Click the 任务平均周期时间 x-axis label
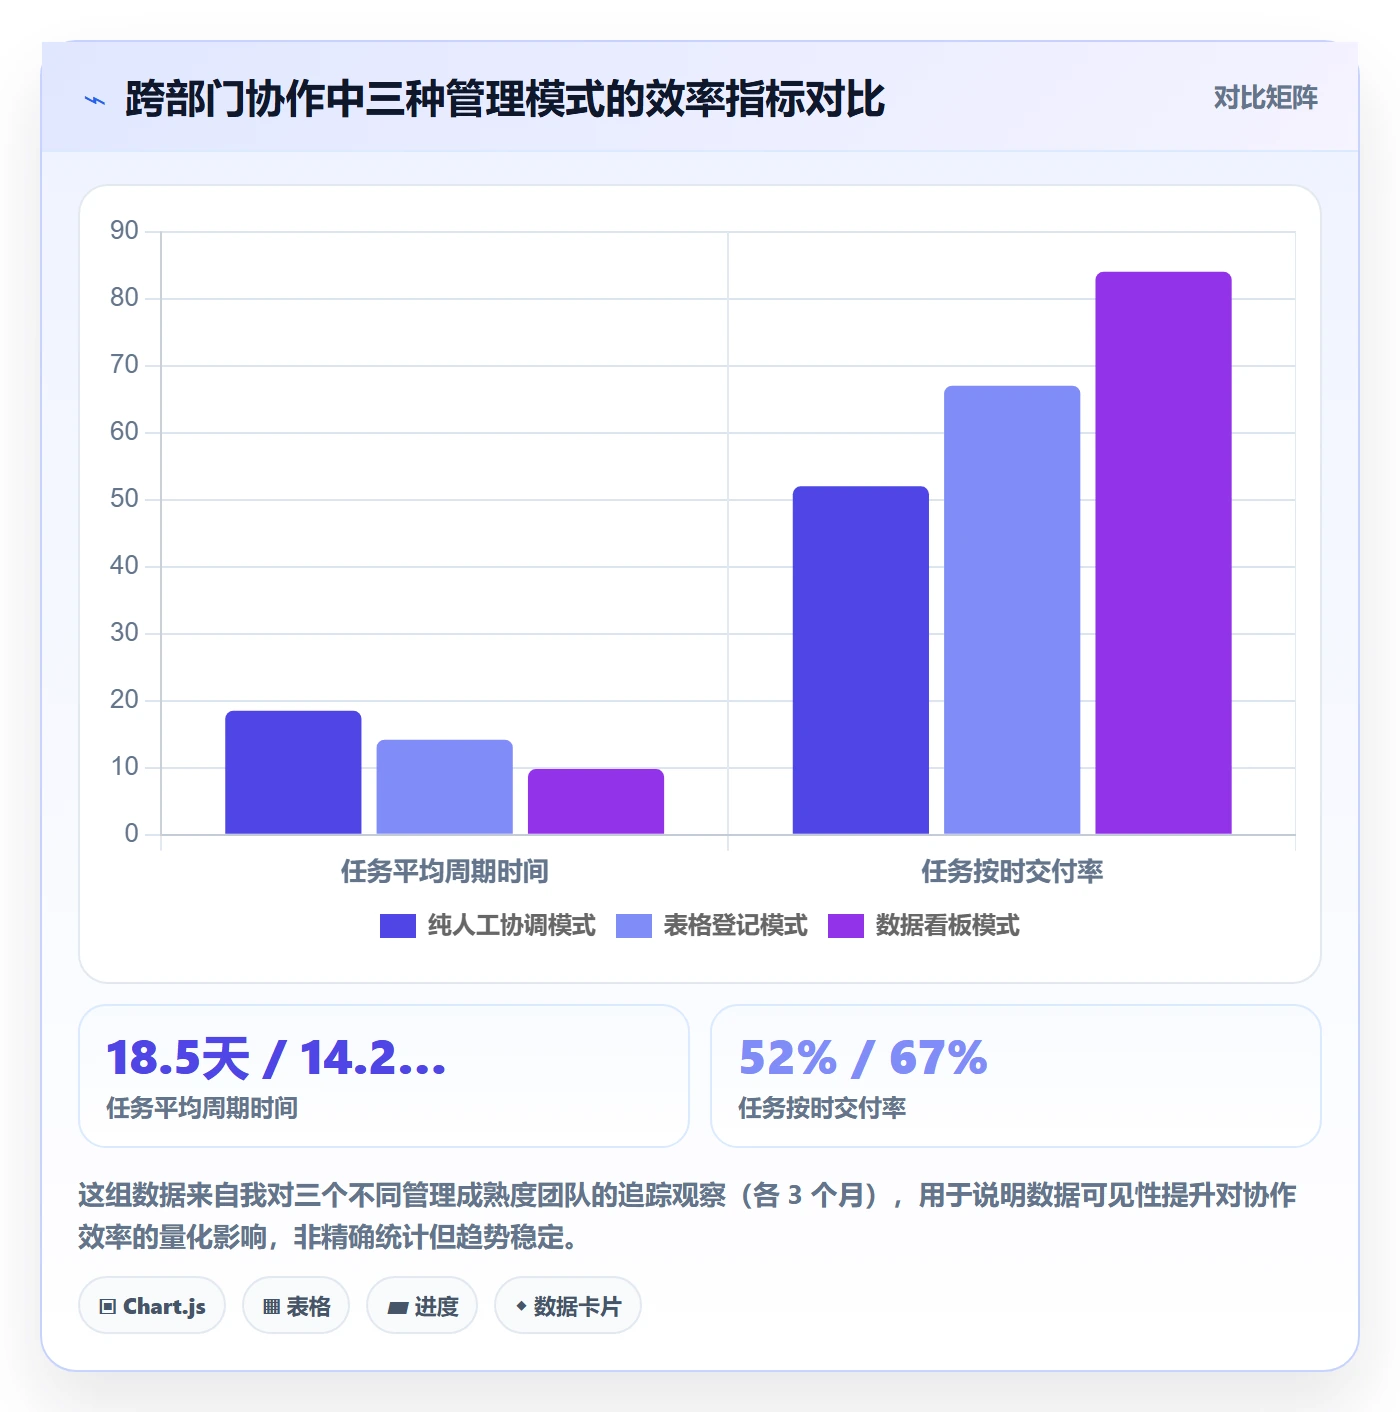 445,872
